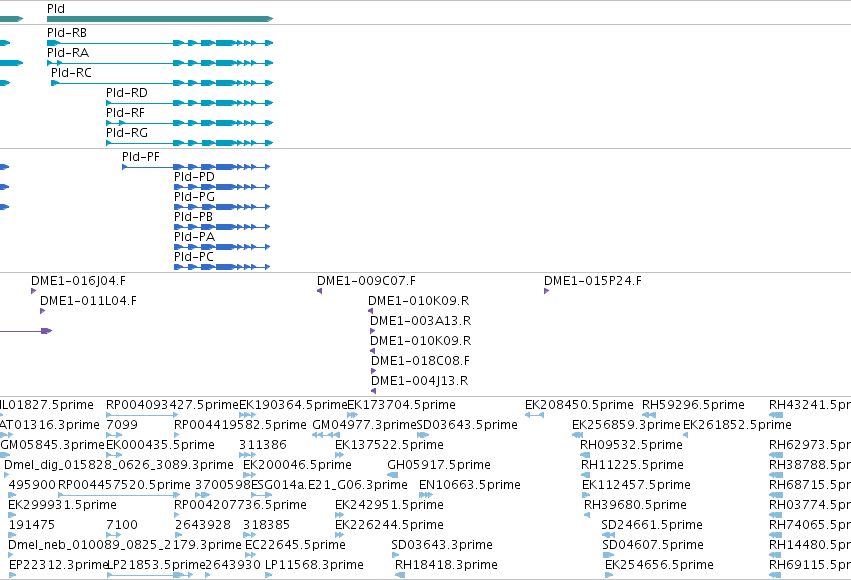This screenshot has height=580, width=851.
Task: Select the Pld-RA transcript label
Action: (x=68, y=53)
